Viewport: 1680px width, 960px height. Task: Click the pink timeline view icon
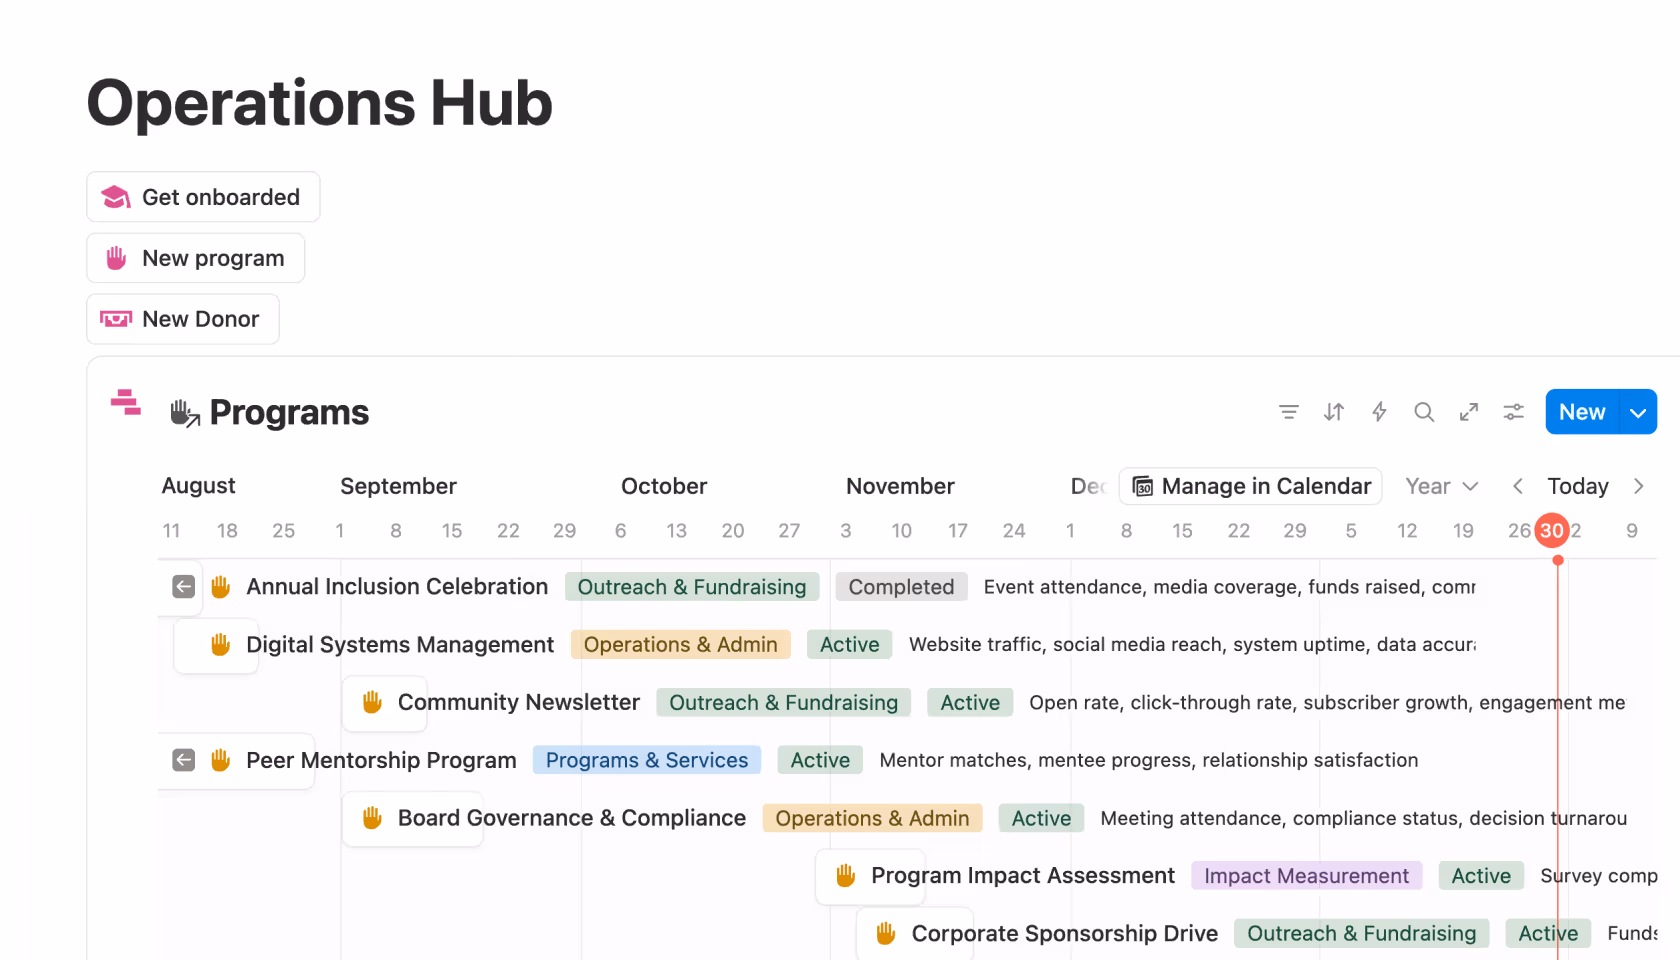coord(125,402)
